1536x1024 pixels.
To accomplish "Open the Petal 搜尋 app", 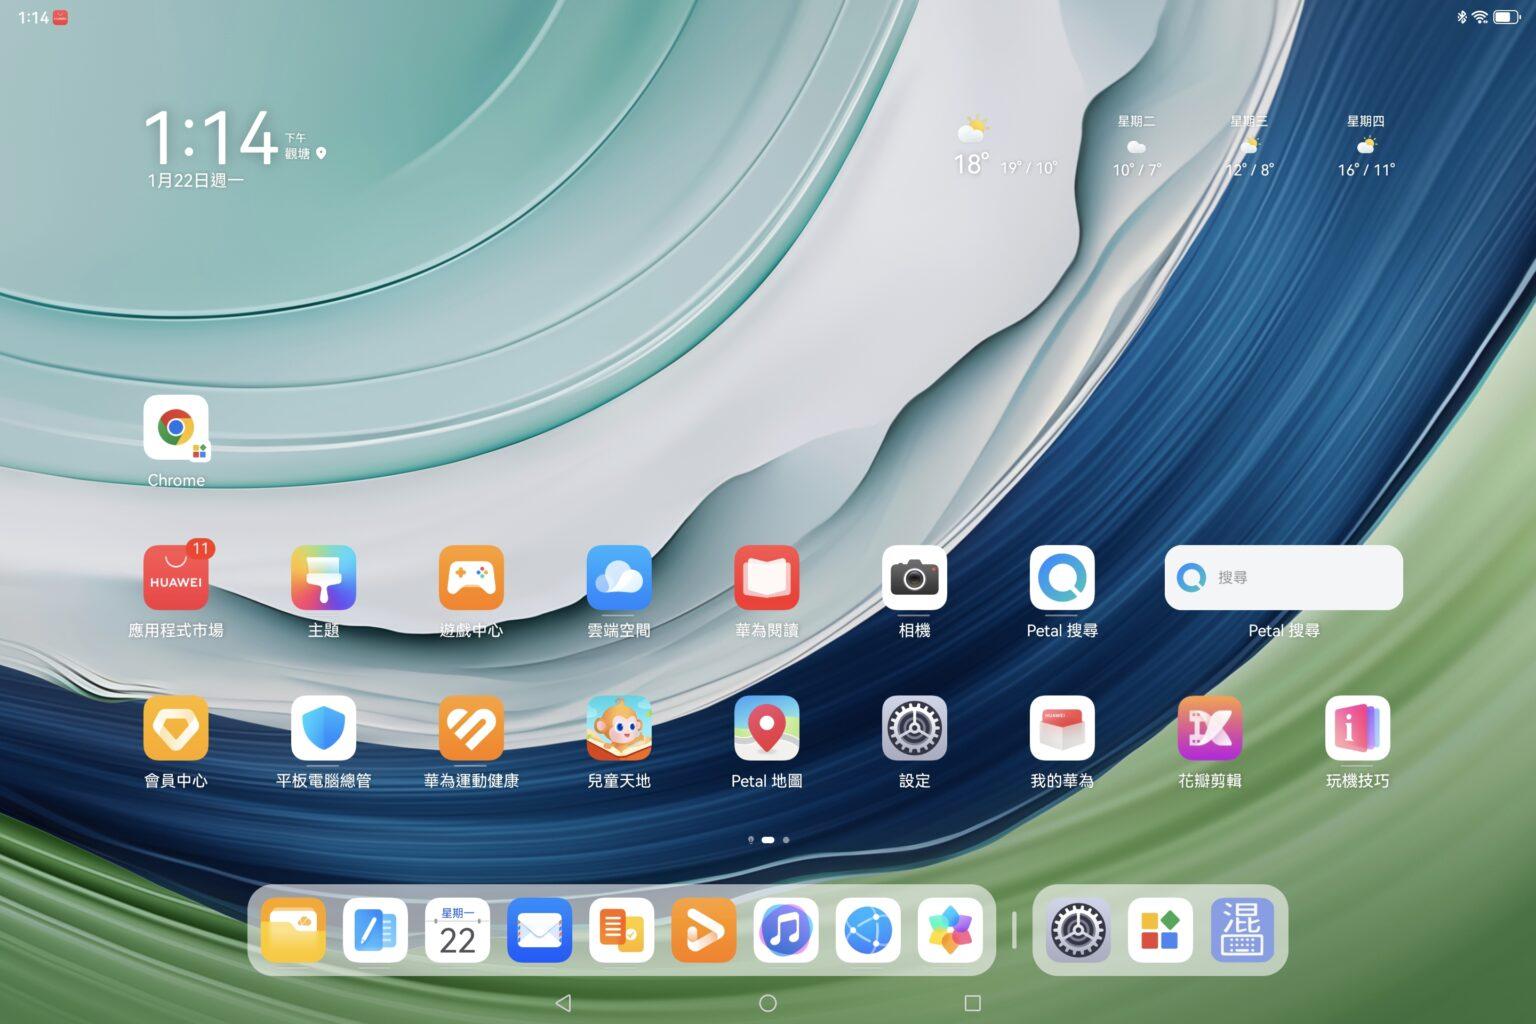I will [x=1062, y=578].
